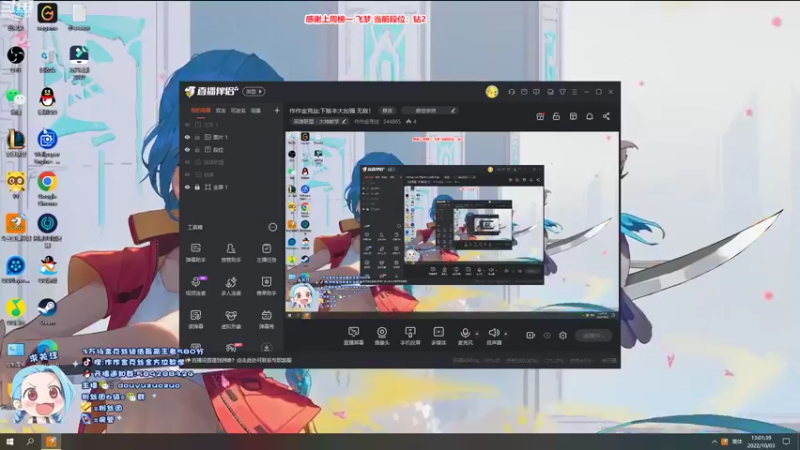Click the T-shirt skin icon in title bar

(562, 92)
